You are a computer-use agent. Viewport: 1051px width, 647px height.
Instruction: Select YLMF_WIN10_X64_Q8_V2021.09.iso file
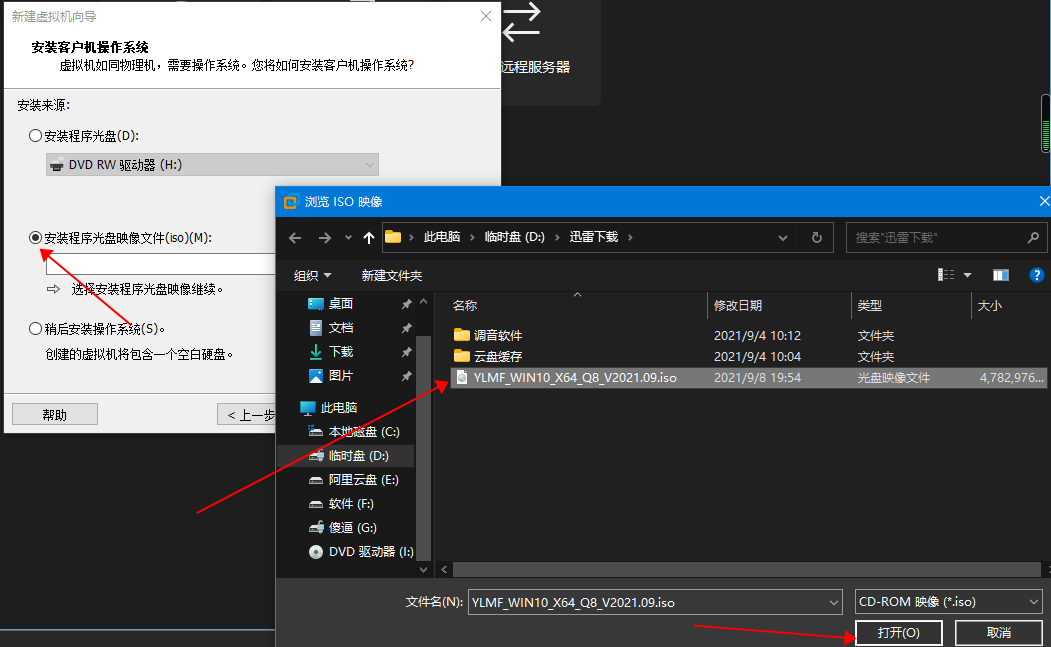747,377
